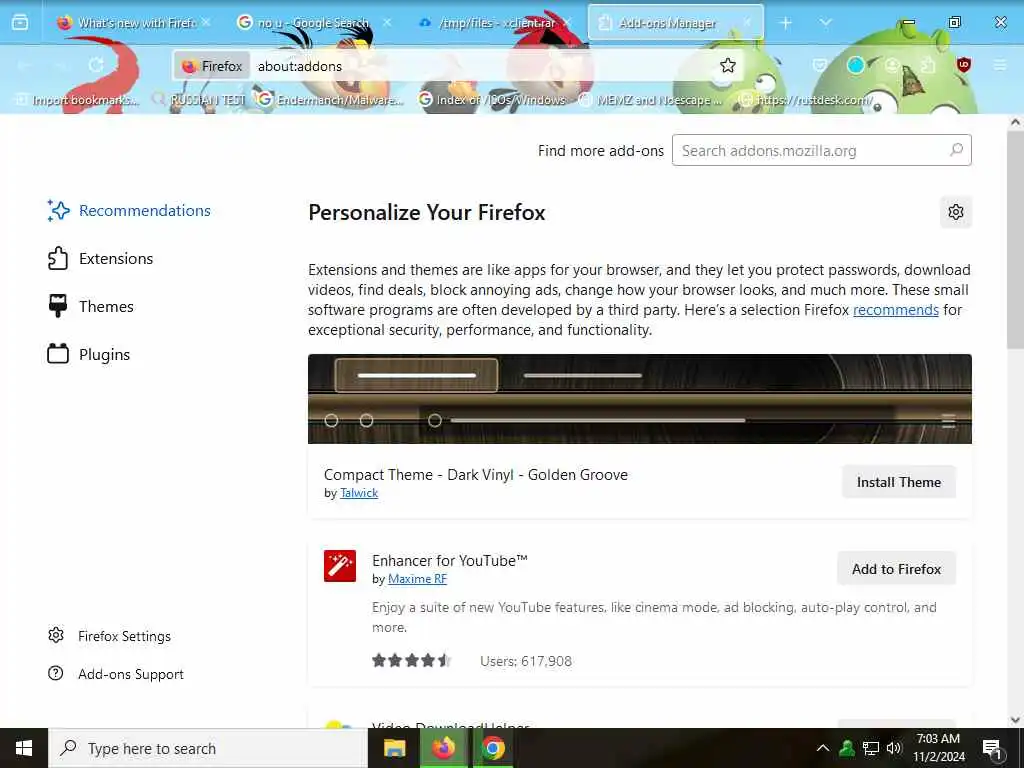Add Enhancer for YouTube to Firefox
Image resolution: width=1024 pixels, height=768 pixels.
tap(896, 569)
